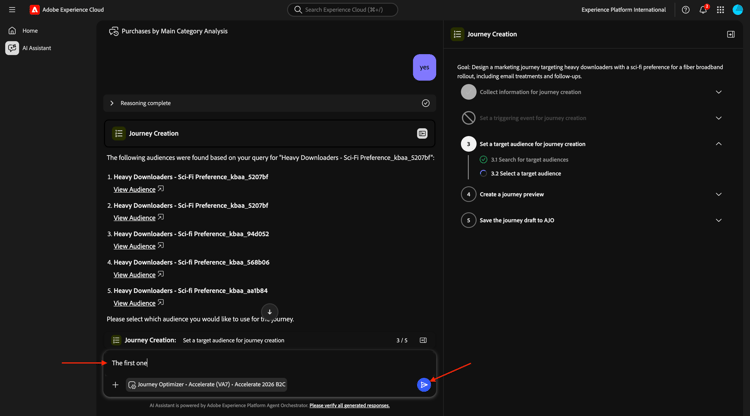Click the 3 / 5 step counter

(402, 340)
